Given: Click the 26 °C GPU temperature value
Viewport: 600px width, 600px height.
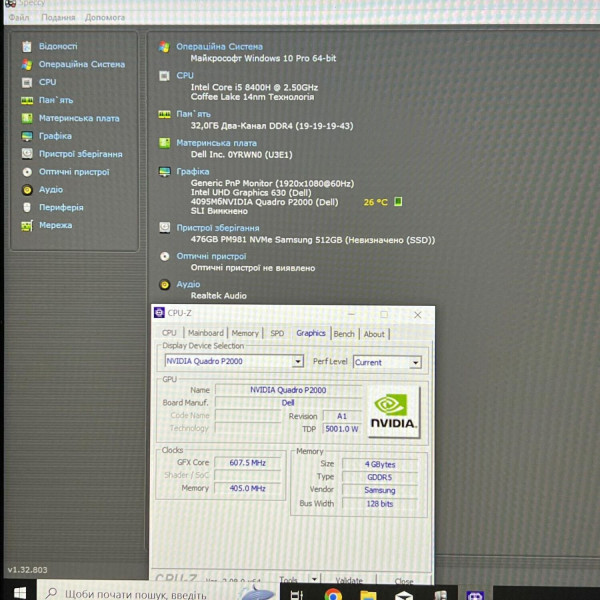Looking at the screenshot, I should 375,202.
